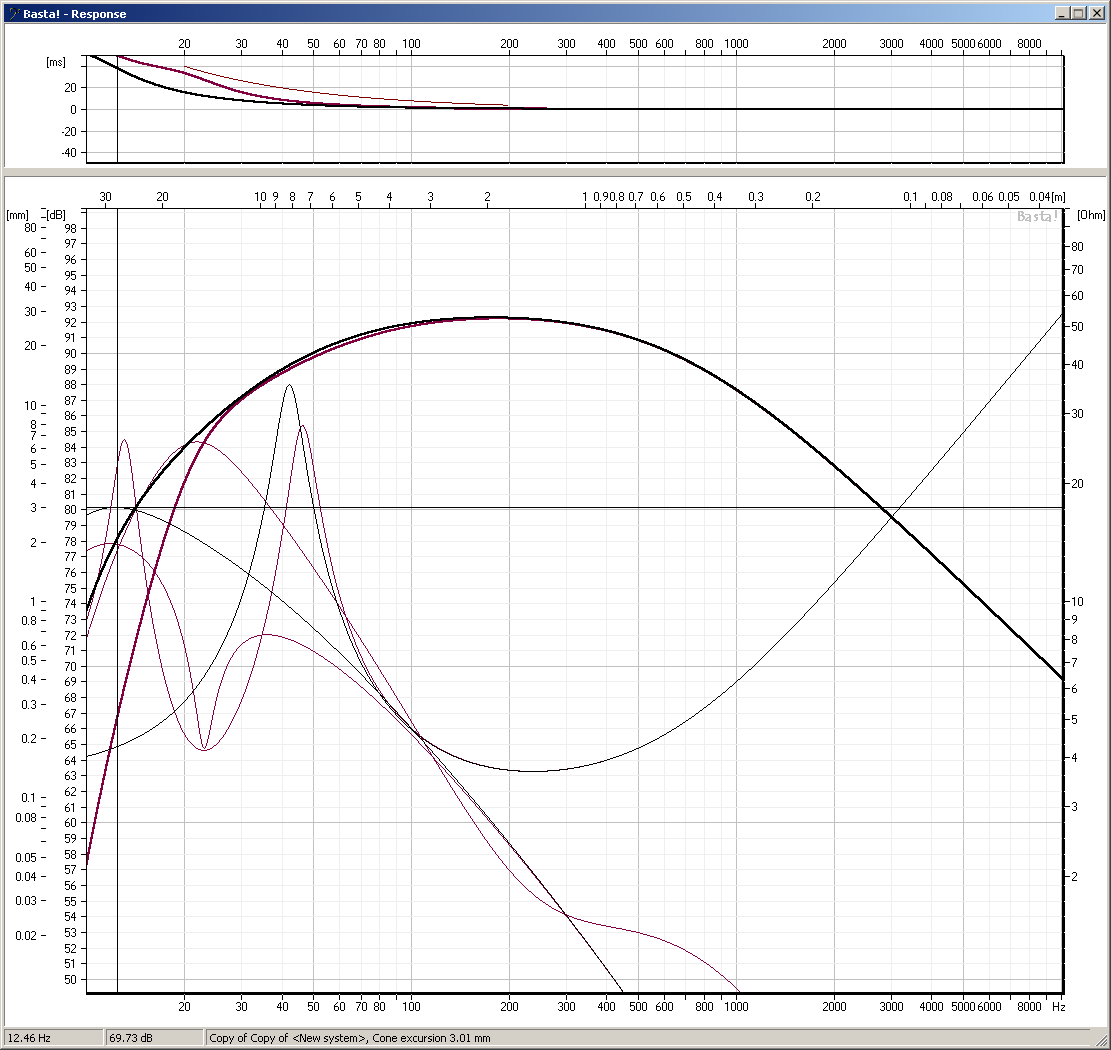
Task: Click the [ms] axis label in the top graph
Action: [x=56, y=62]
